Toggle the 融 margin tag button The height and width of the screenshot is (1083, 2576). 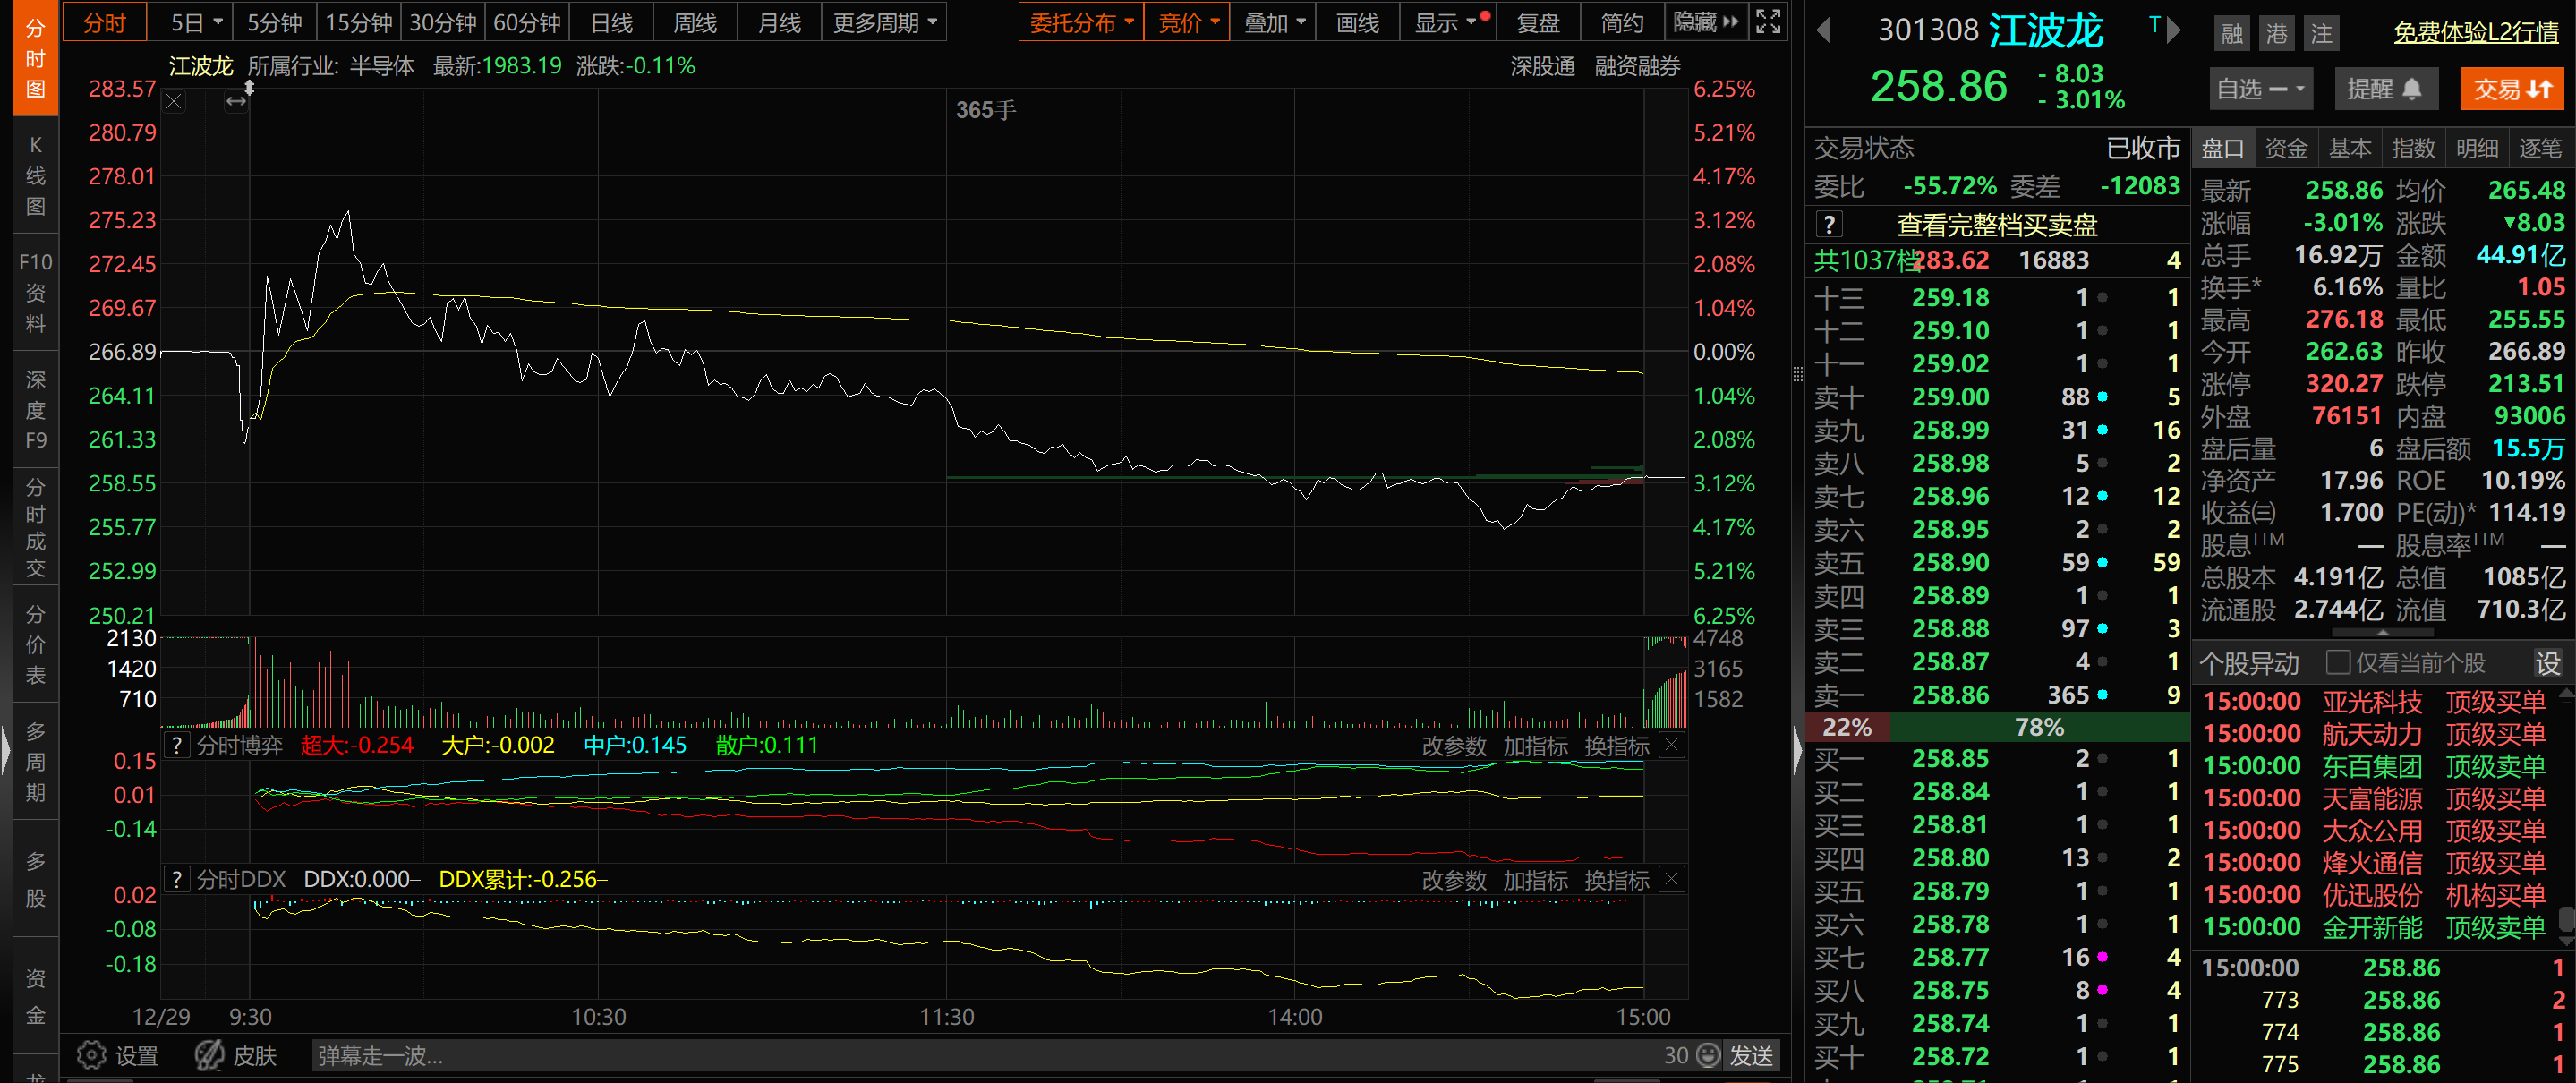point(2232,33)
